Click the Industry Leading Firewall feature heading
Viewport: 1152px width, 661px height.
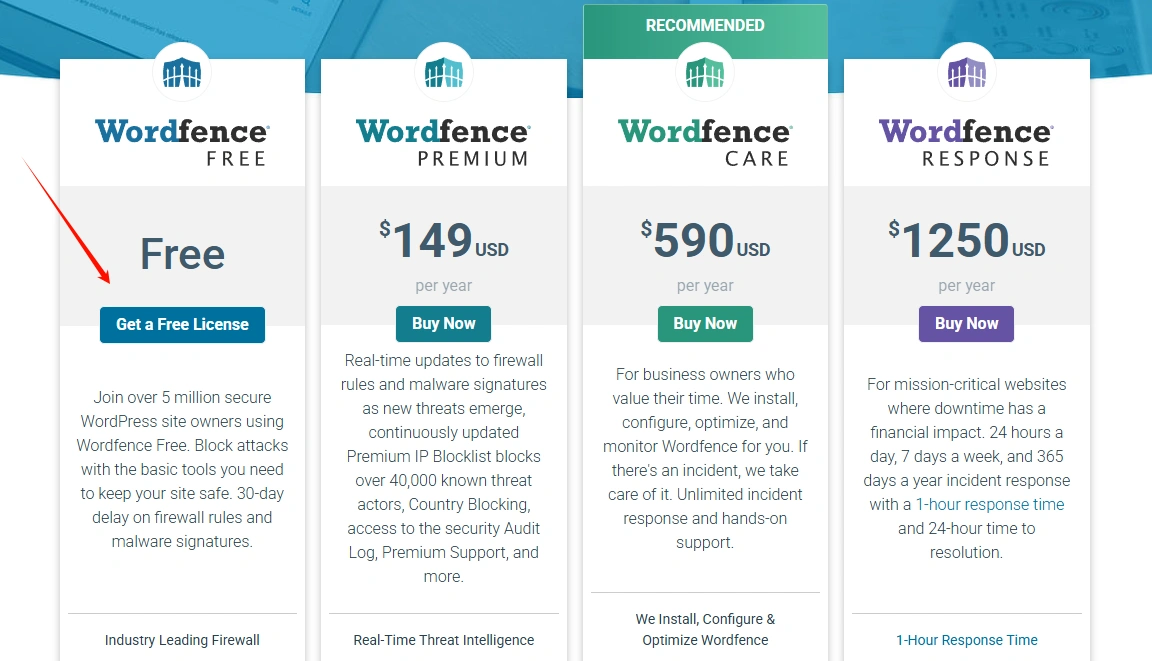pyautogui.click(x=181, y=640)
